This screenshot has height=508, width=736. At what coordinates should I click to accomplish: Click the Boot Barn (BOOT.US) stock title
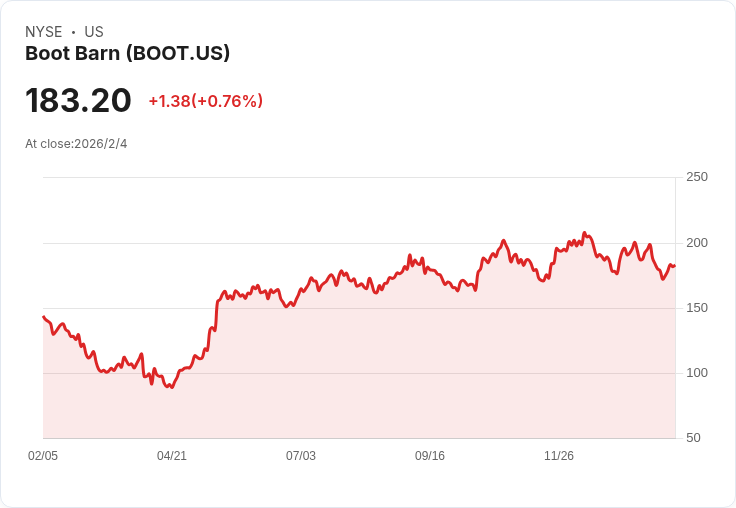[x=127, y=53]
